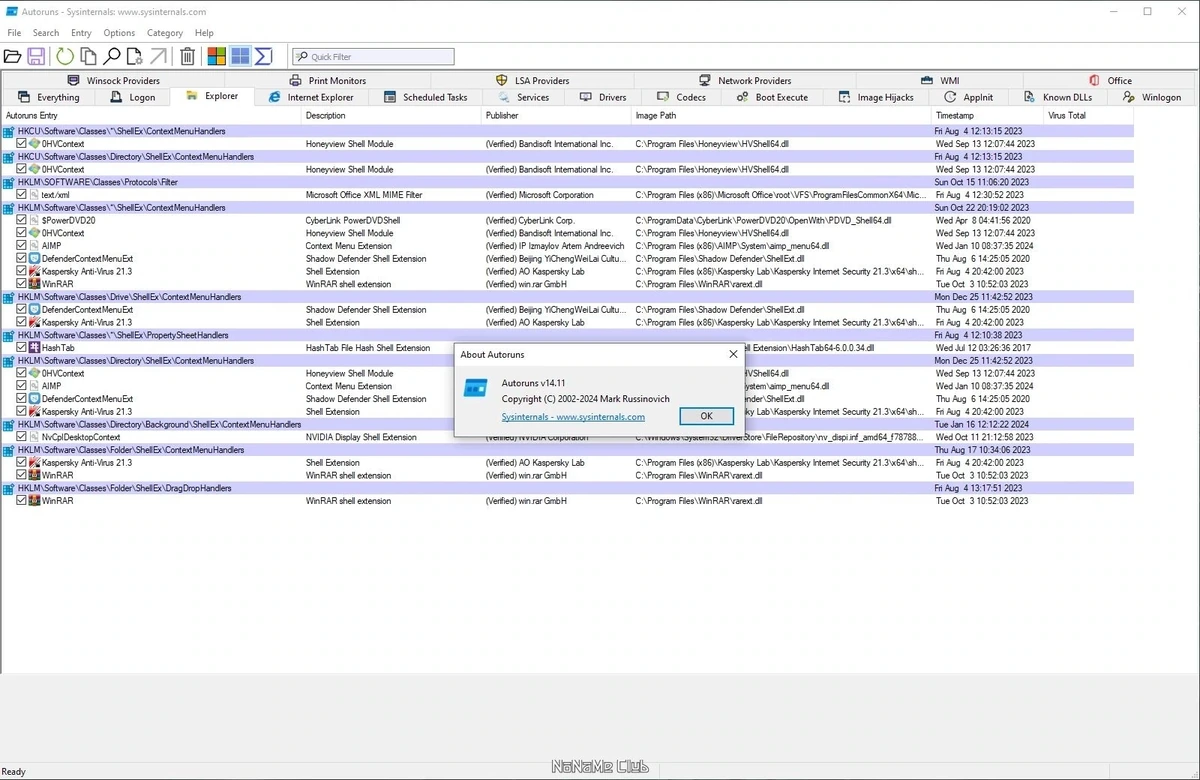Click the green Refresh icon
This screenshot has width=1200, height=780.
tap(65, 56)
